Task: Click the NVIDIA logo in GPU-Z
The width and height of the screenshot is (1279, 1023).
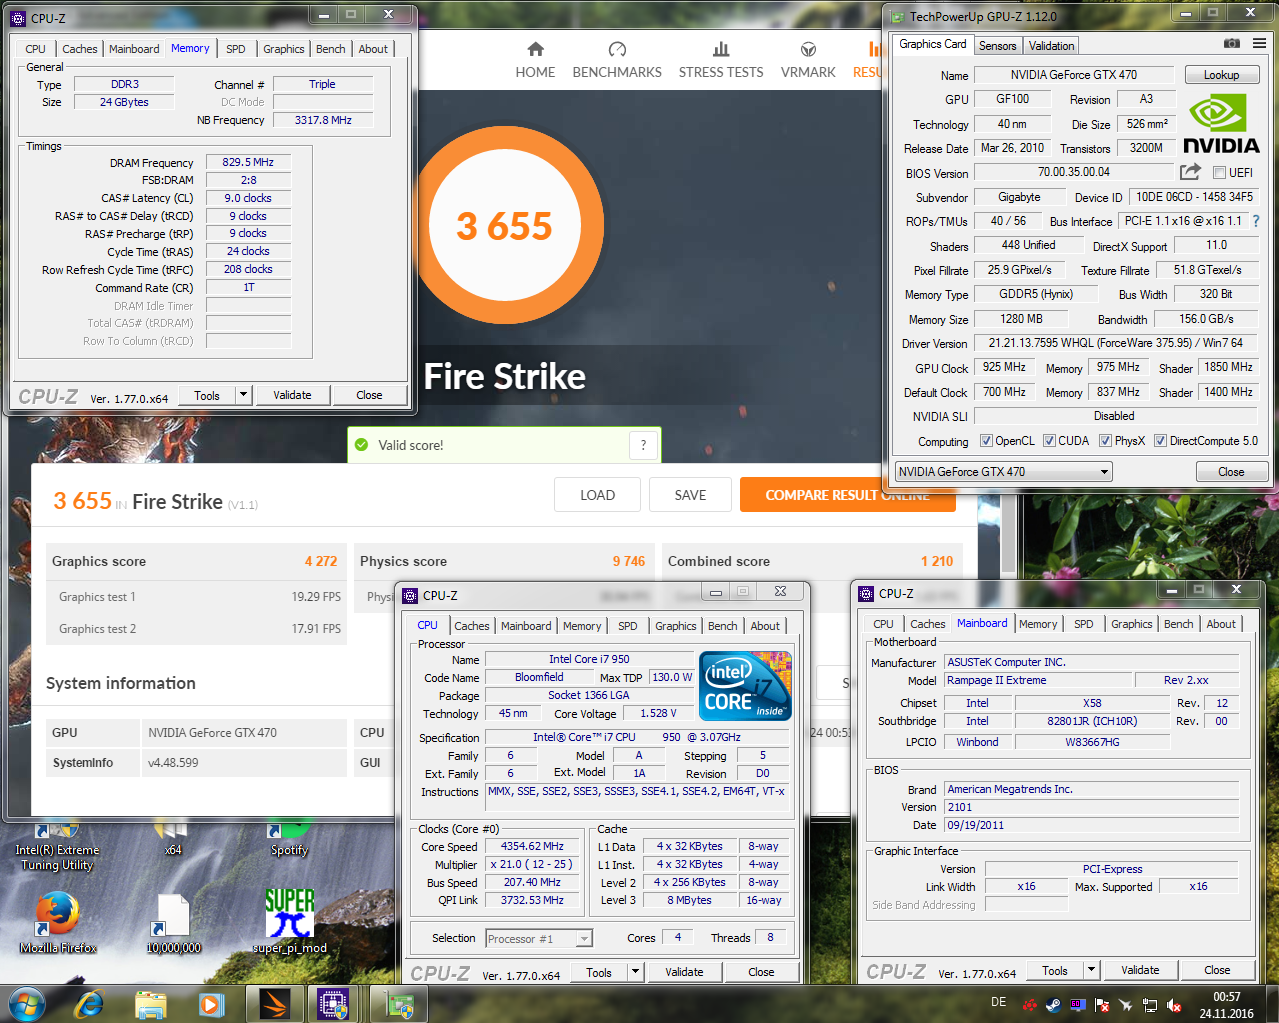Action: click(x=1221, y=123)
